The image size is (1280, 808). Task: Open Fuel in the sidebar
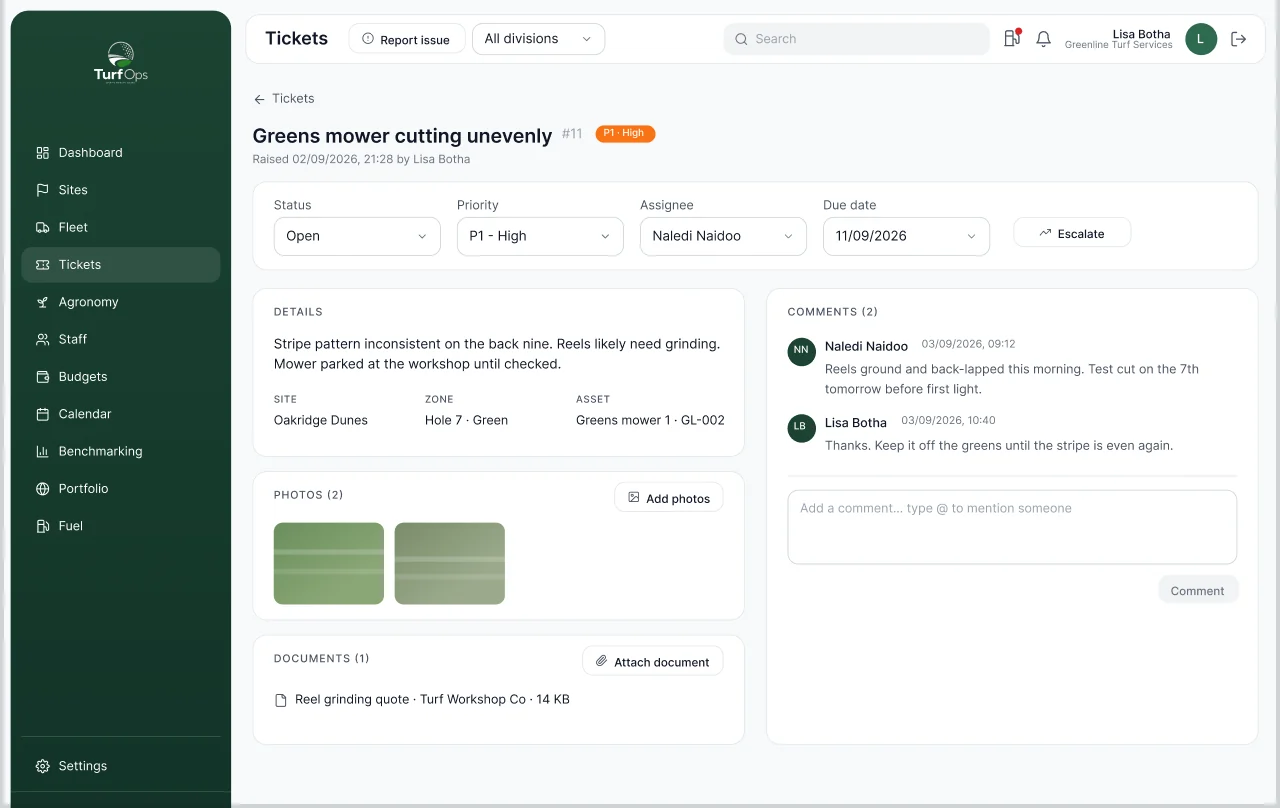(120, 526)
